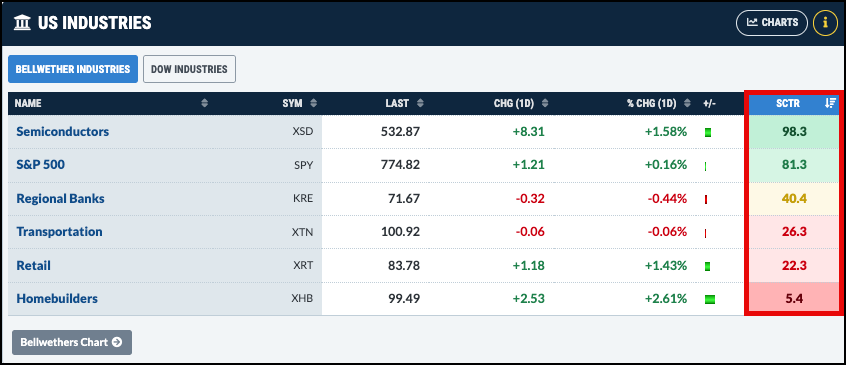Toggle SCTR descending sort icon
Image resolution: width=846 pixels, height=365 pixels.
coord(830,104)
